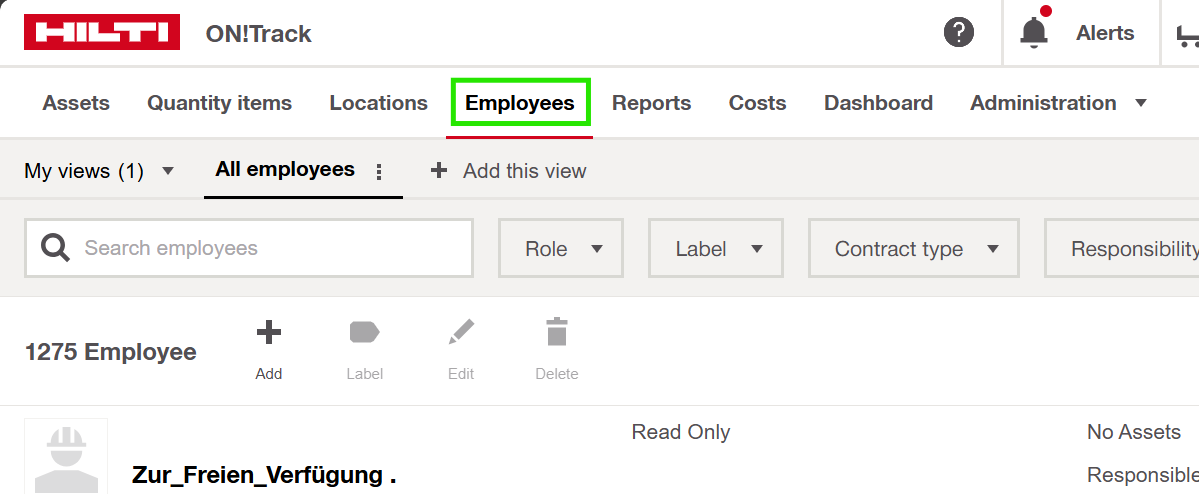
Task: Open the Zur_Freien_Verfügung employee entry
Action: click(264, 475)
